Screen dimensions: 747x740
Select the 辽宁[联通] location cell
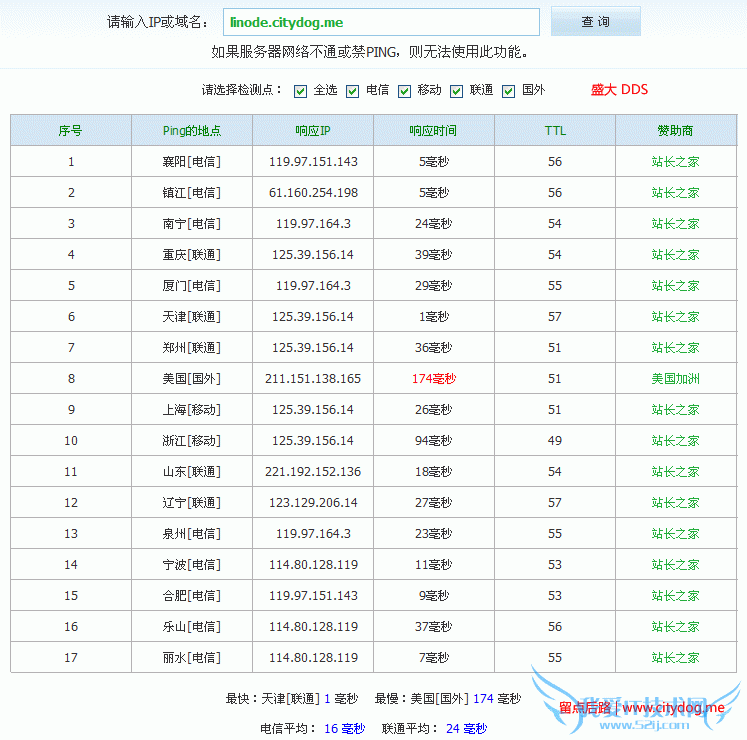[192, 502]
